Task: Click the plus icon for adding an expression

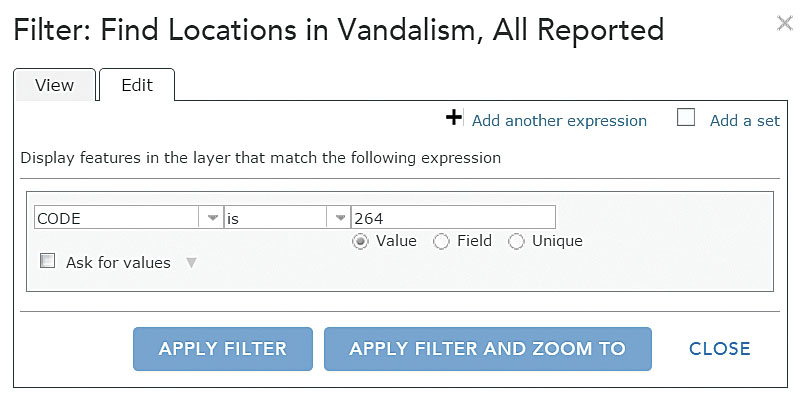Action: [x=454, y=118]
